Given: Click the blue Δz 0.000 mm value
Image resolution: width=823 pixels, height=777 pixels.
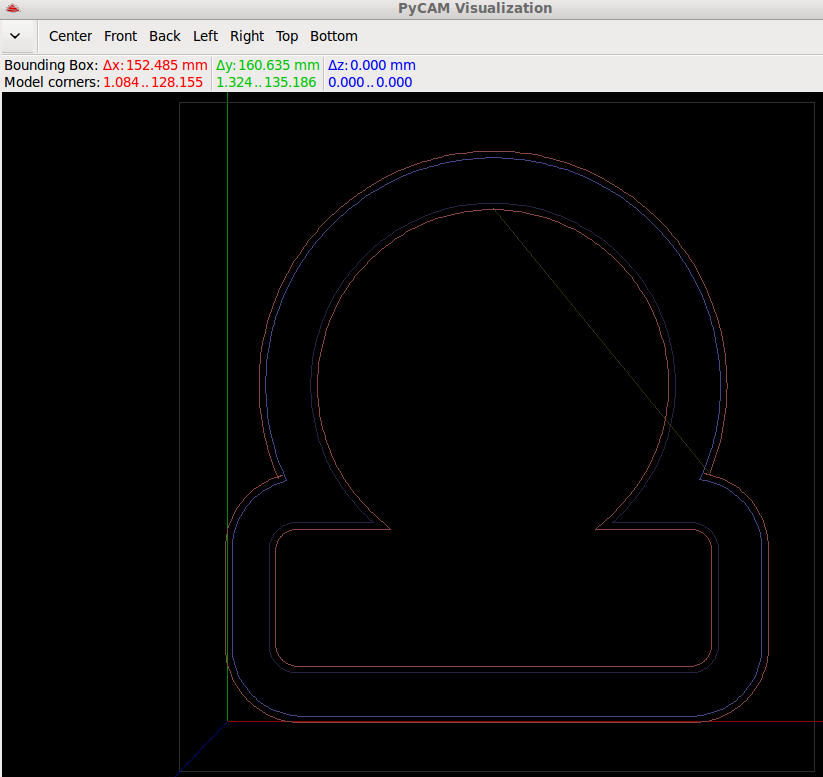Looking at the screenshot, I should (x=371, y=65).
